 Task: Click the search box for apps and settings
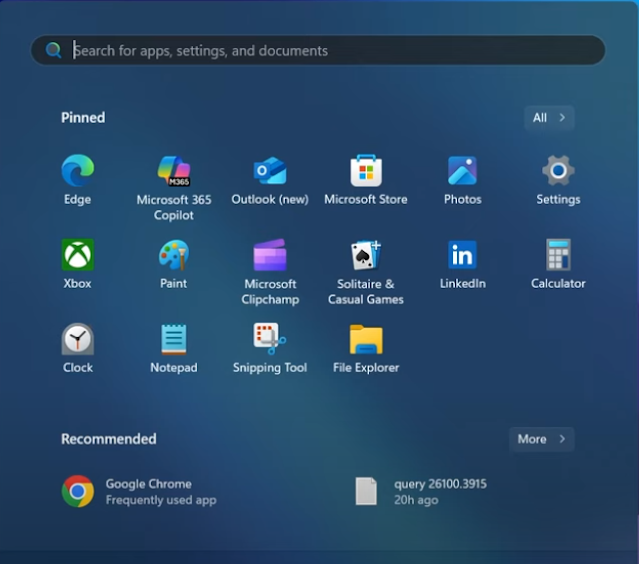[318, 50]
